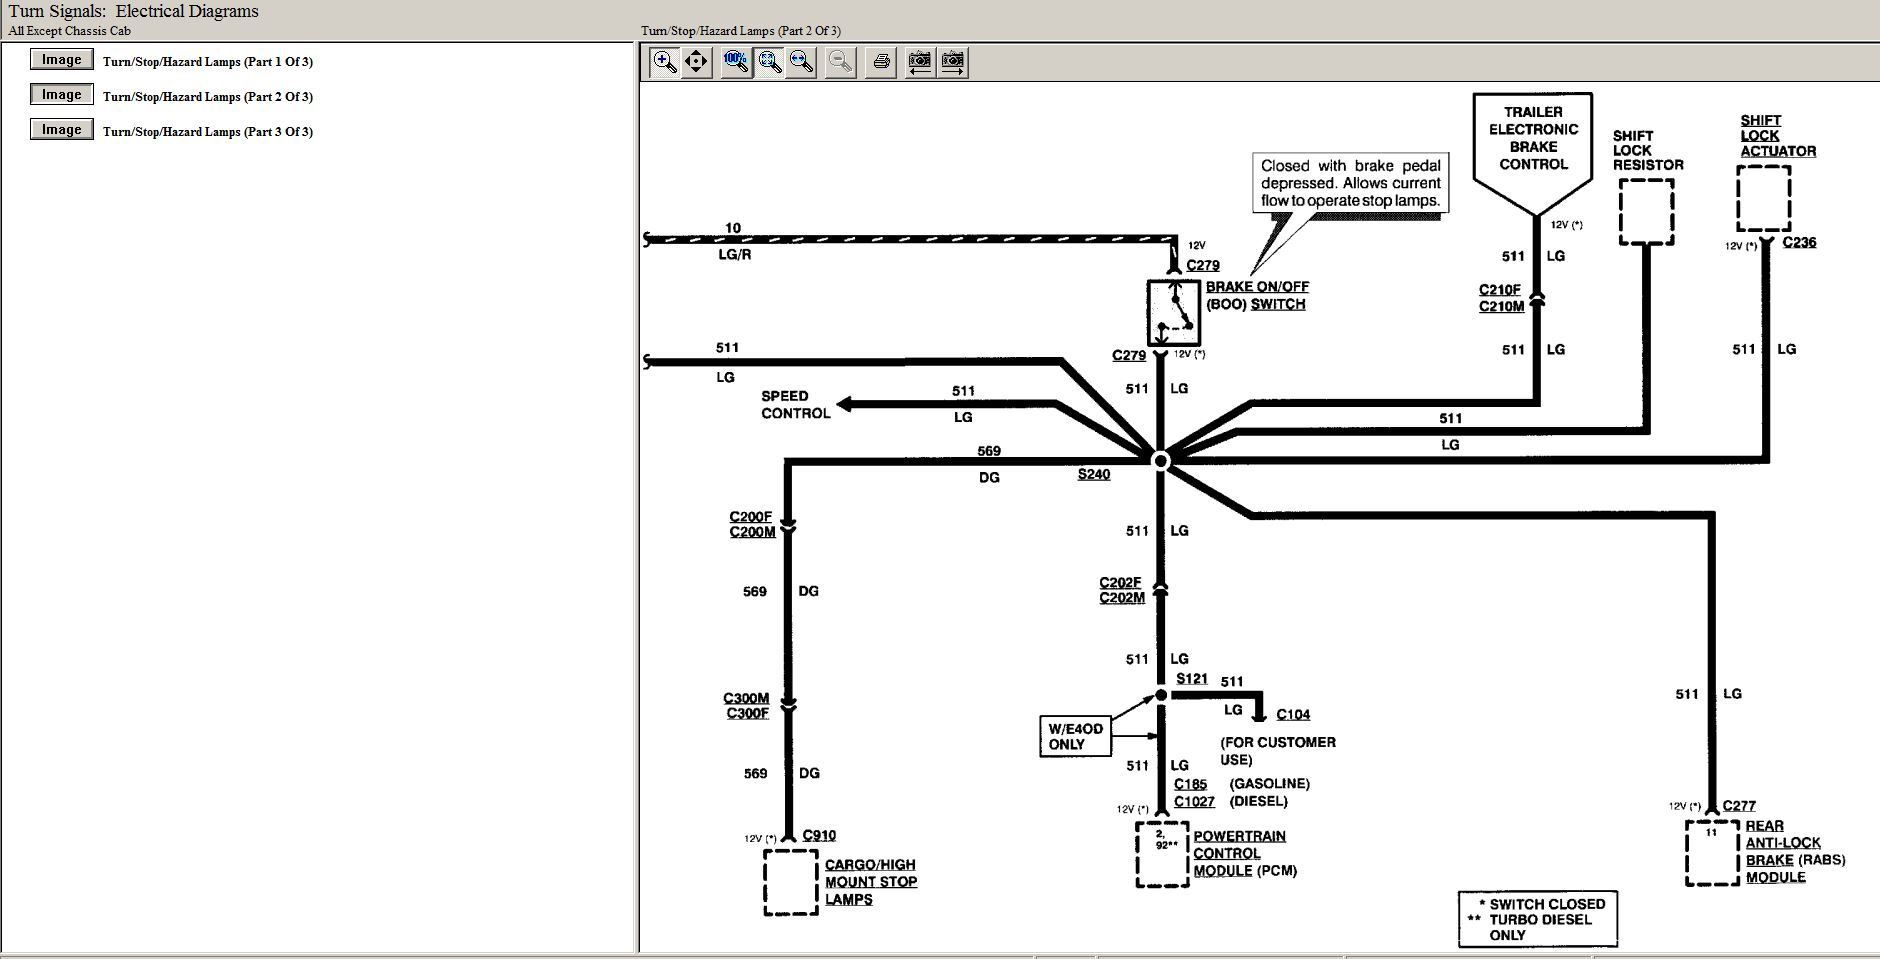Go to next image with camera-right icon

pos(953,62)
